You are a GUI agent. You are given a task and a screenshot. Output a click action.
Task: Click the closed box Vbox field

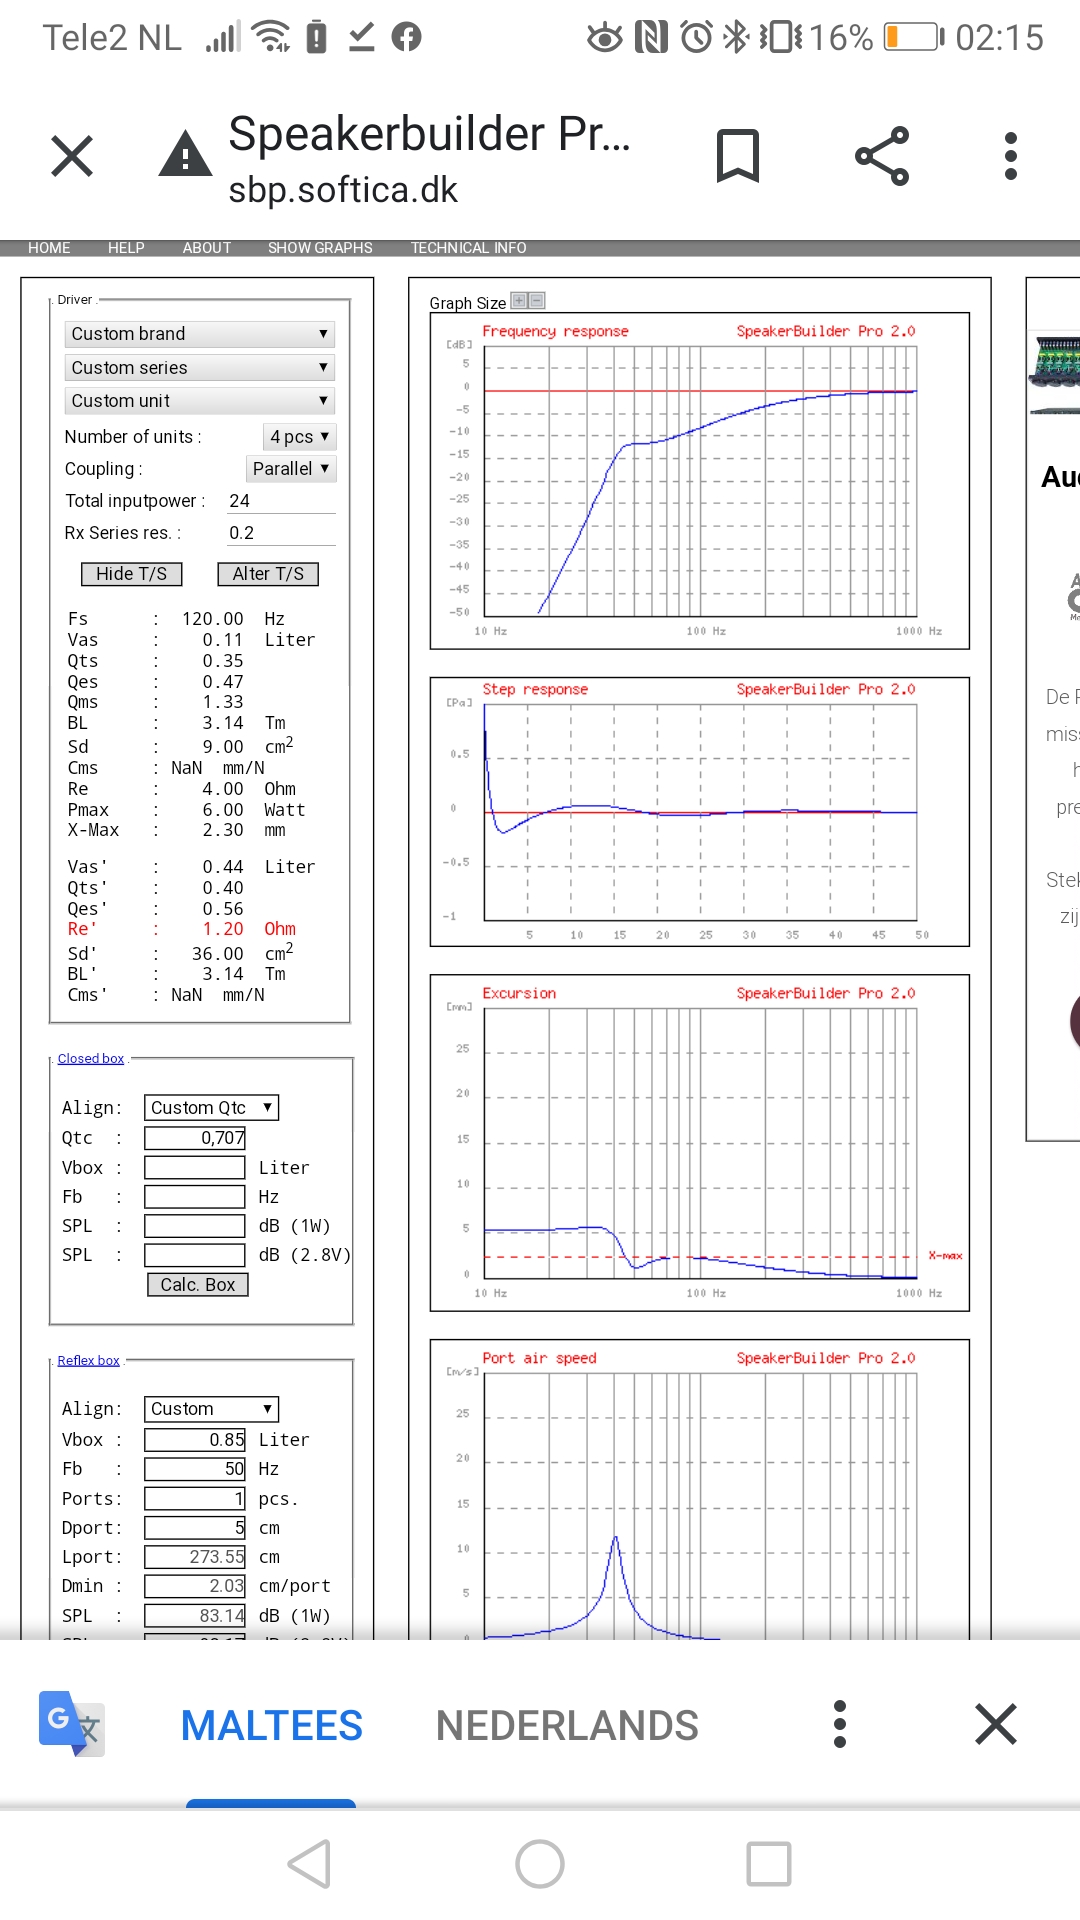[x=195, y=1168]
